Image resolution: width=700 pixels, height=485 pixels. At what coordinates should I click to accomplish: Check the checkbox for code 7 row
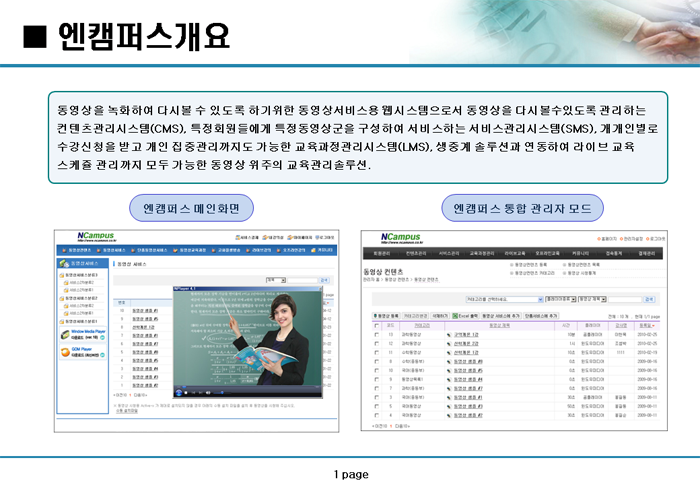[x=377, y=388]
